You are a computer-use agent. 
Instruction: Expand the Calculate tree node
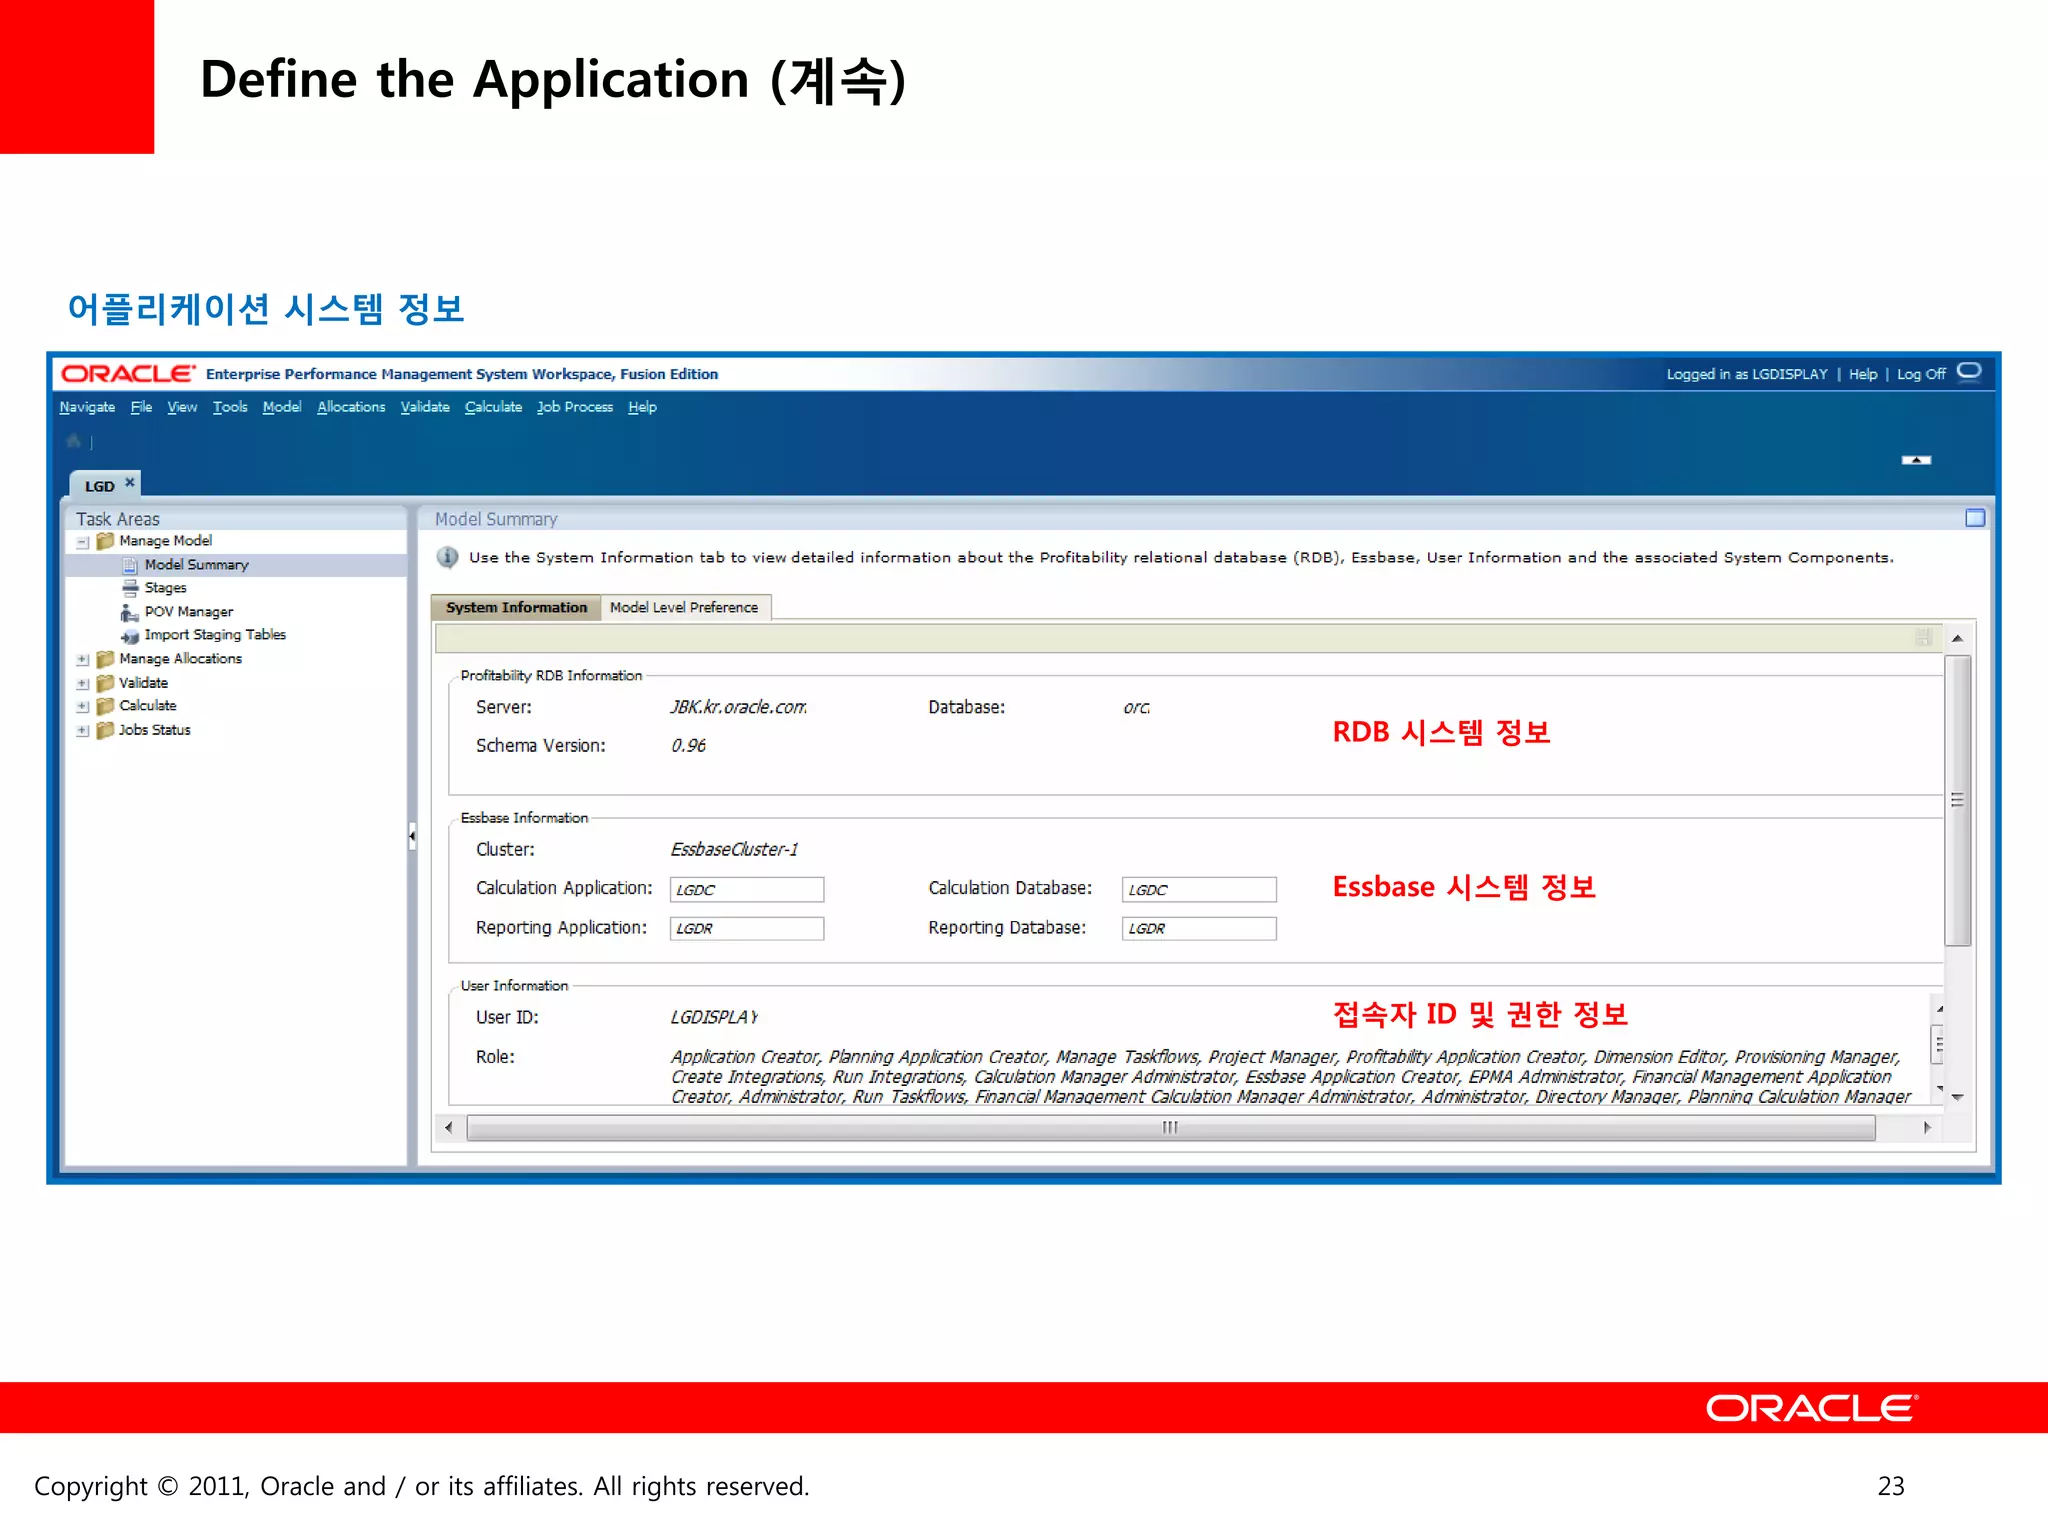83,707
